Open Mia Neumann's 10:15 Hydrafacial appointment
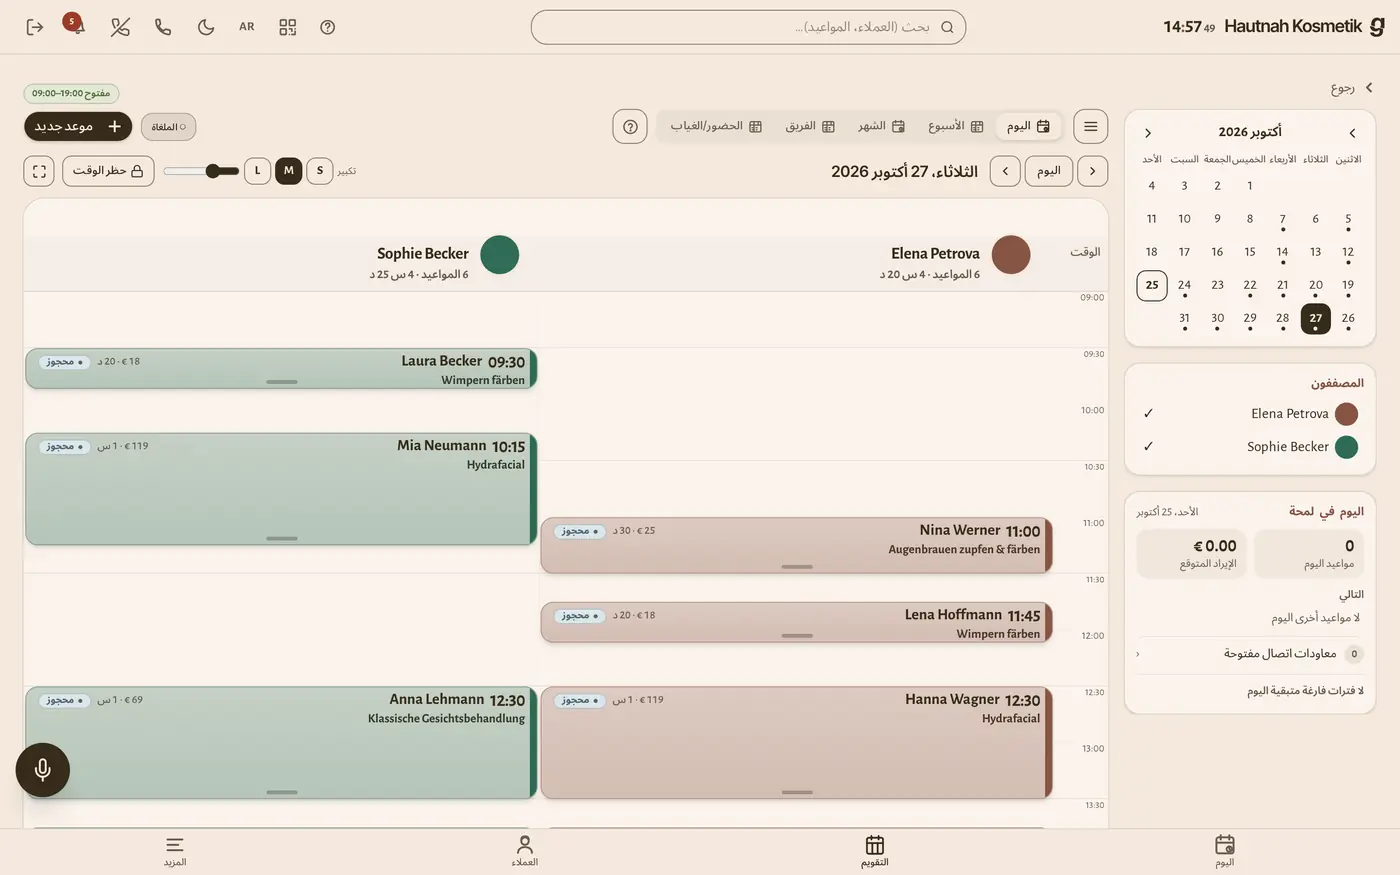The width and height of the screenshot is (1400, 875). 281,489
